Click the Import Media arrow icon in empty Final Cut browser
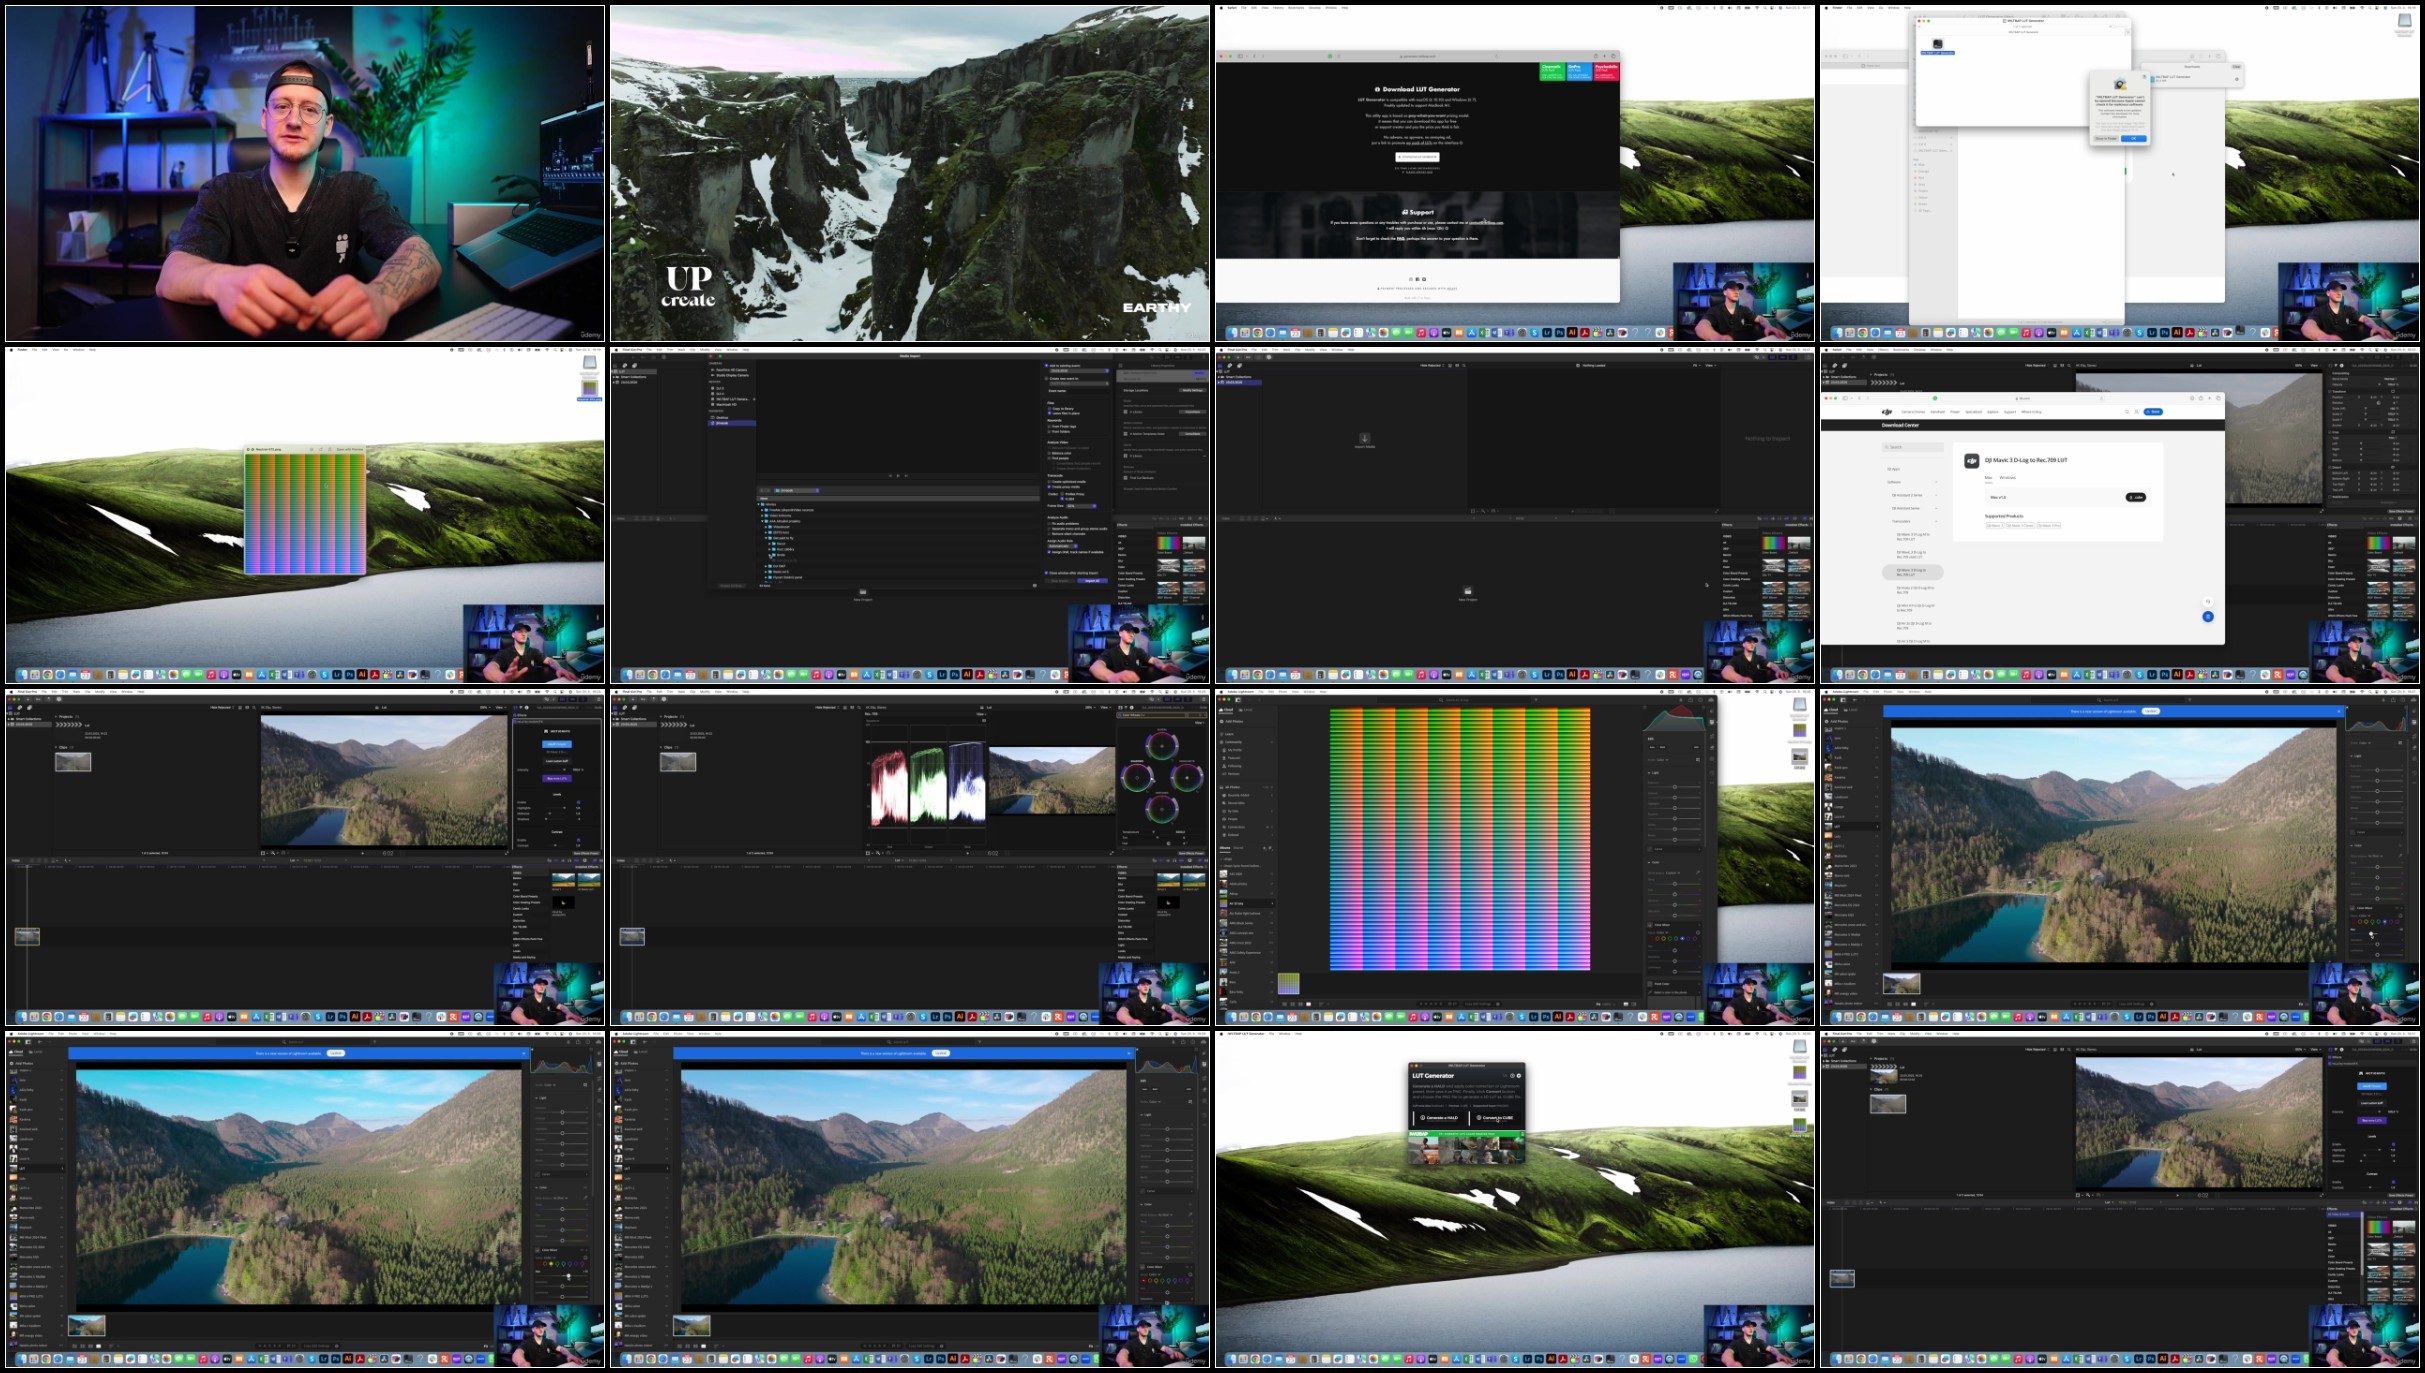 [x=1364, y=438]
